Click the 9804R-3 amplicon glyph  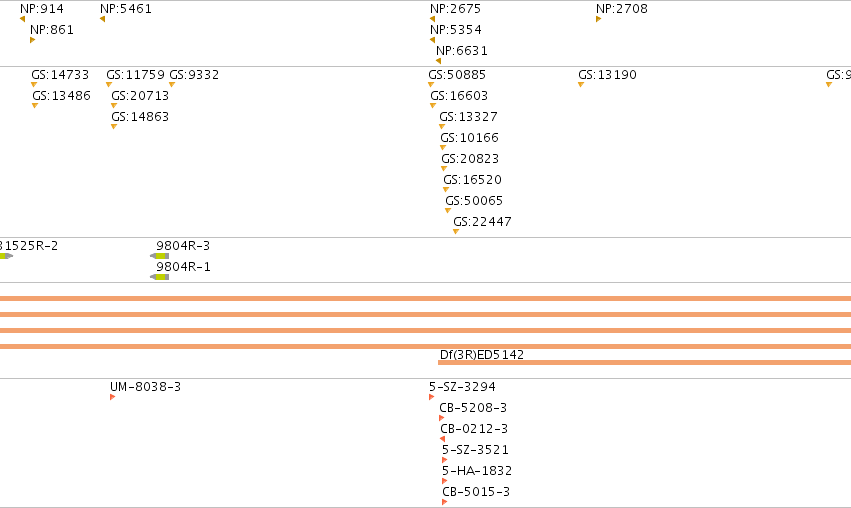[x=160, y=256]
